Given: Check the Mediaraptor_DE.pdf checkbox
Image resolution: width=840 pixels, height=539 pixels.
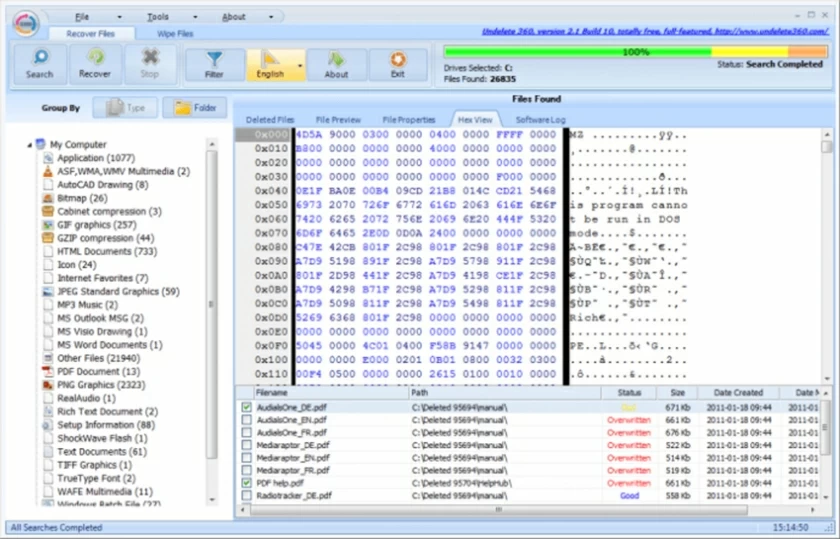Looking at the screenshot, I should [246, 445].
